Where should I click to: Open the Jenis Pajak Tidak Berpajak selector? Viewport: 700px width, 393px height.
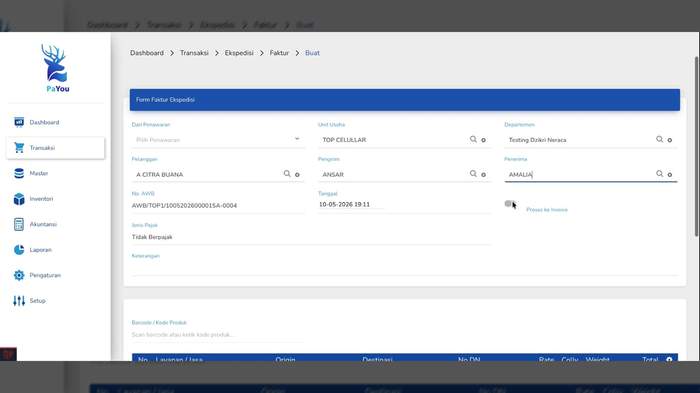point(311,237)
